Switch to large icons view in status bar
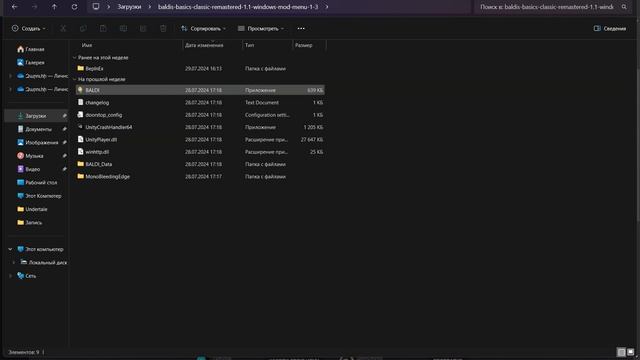This screenshot has width=640, height=360. (631, 352)
